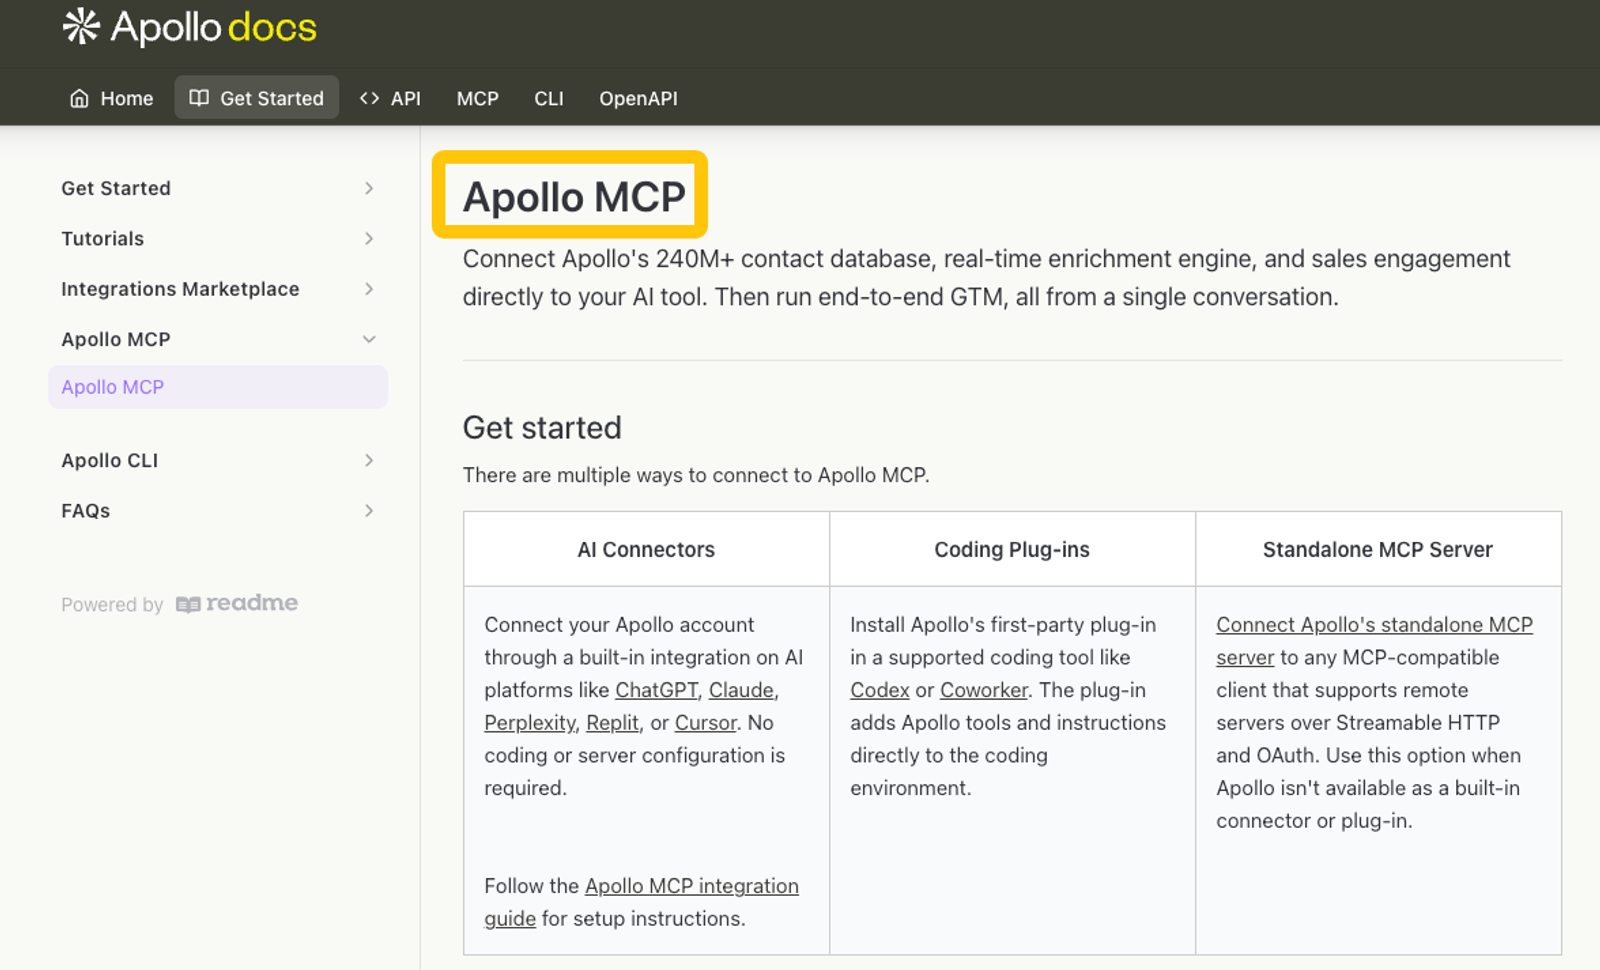Click the Home house icon
The height and width of the screenshot is (970, 1600).
(79, 98)
